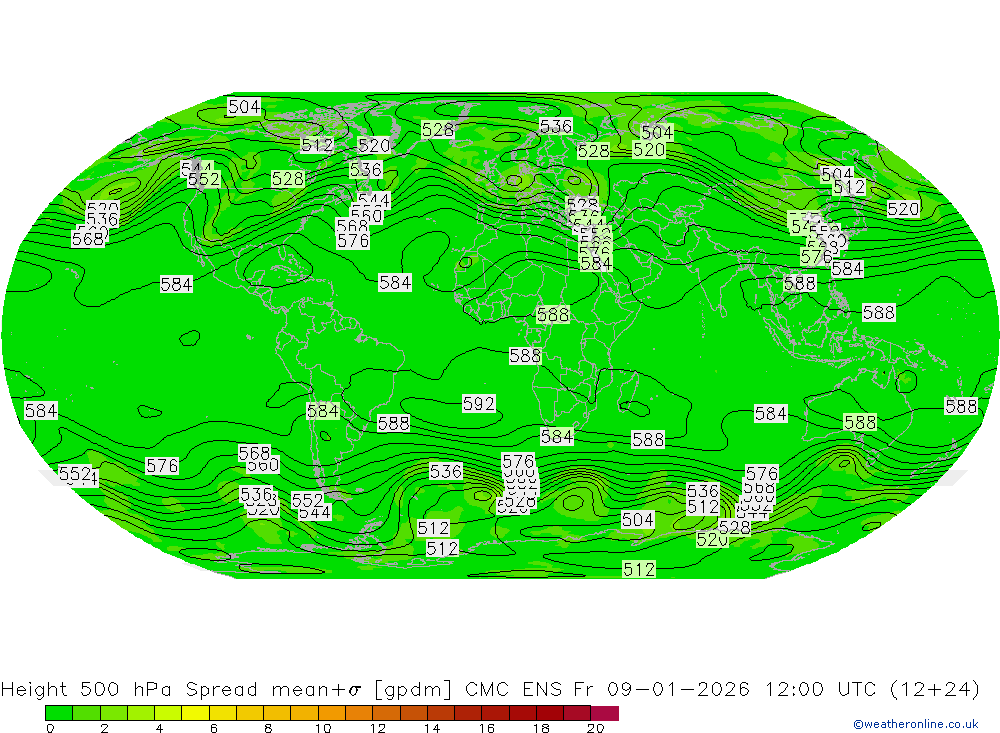1000x733 pixels.
Task: Click the "588" contour label east of the Philippines
Action: 879,312
